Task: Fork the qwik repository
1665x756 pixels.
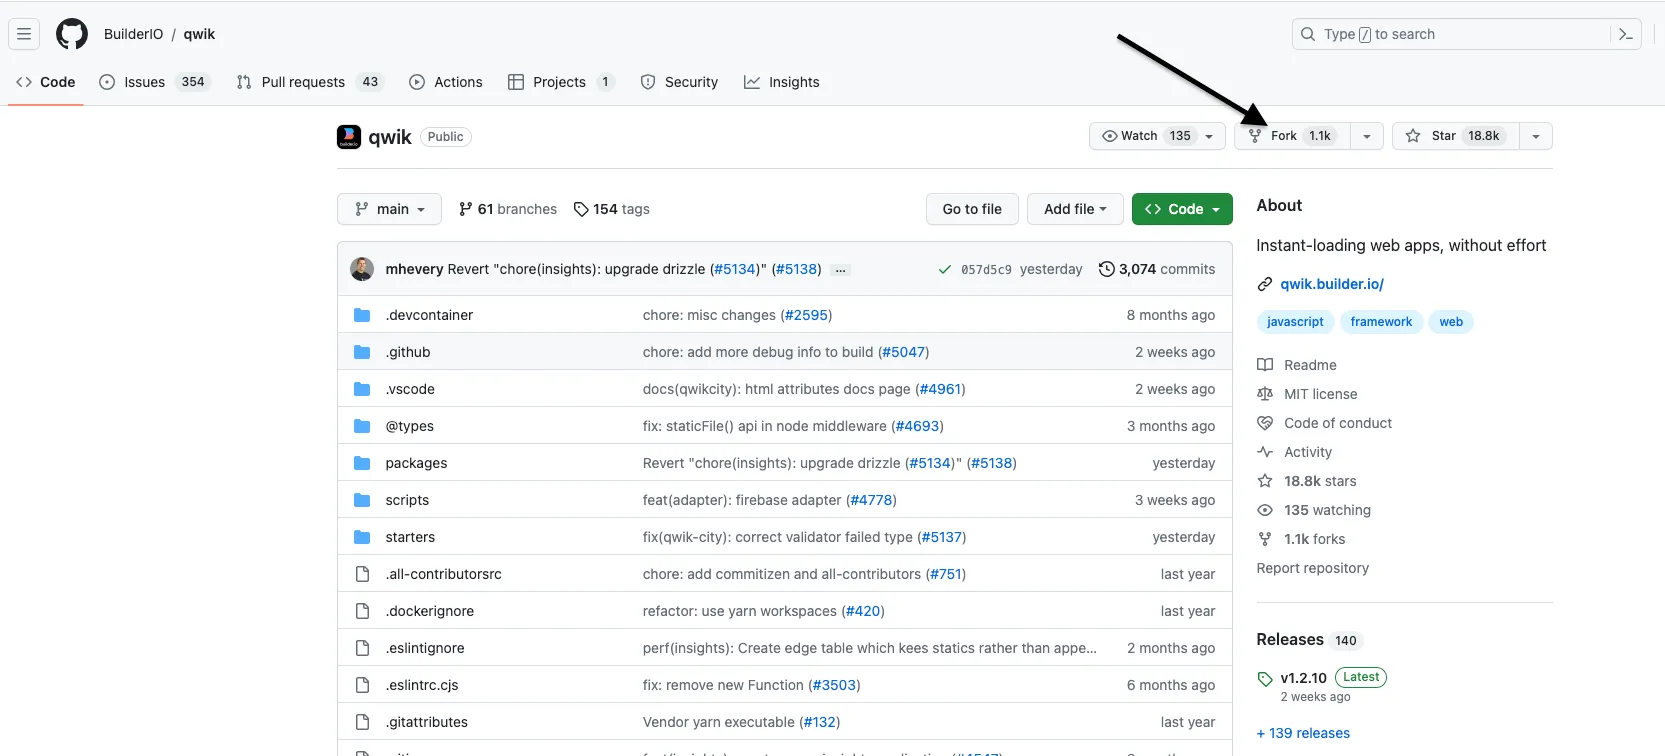Action: pyautogui.click(x=1293, y=136)
